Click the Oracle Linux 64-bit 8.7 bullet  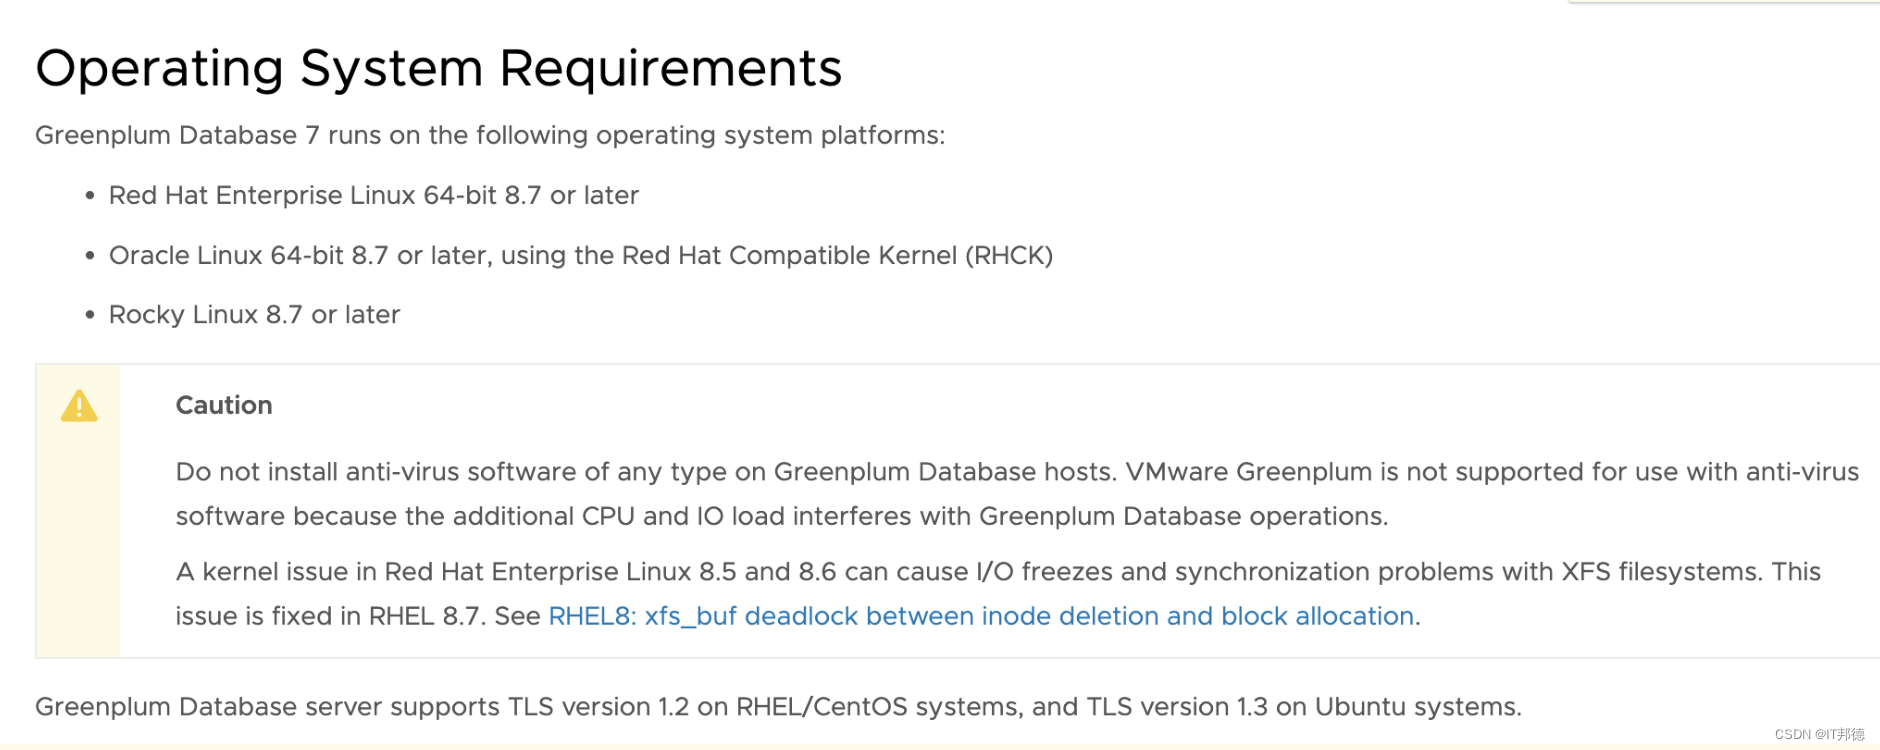pos(581,255)
